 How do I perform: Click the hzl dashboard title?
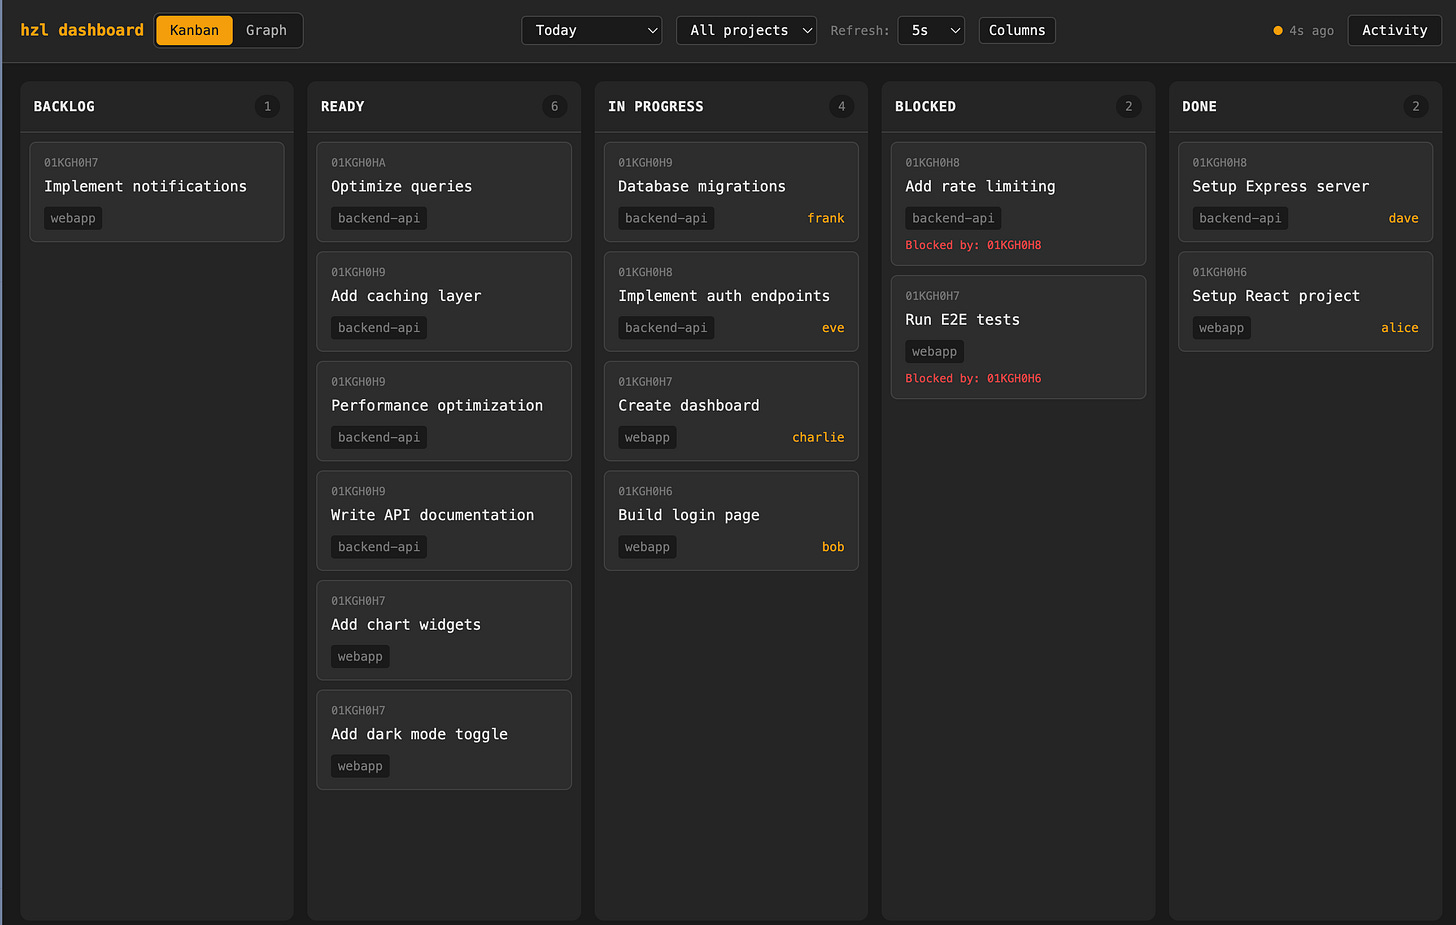point(82,30)
